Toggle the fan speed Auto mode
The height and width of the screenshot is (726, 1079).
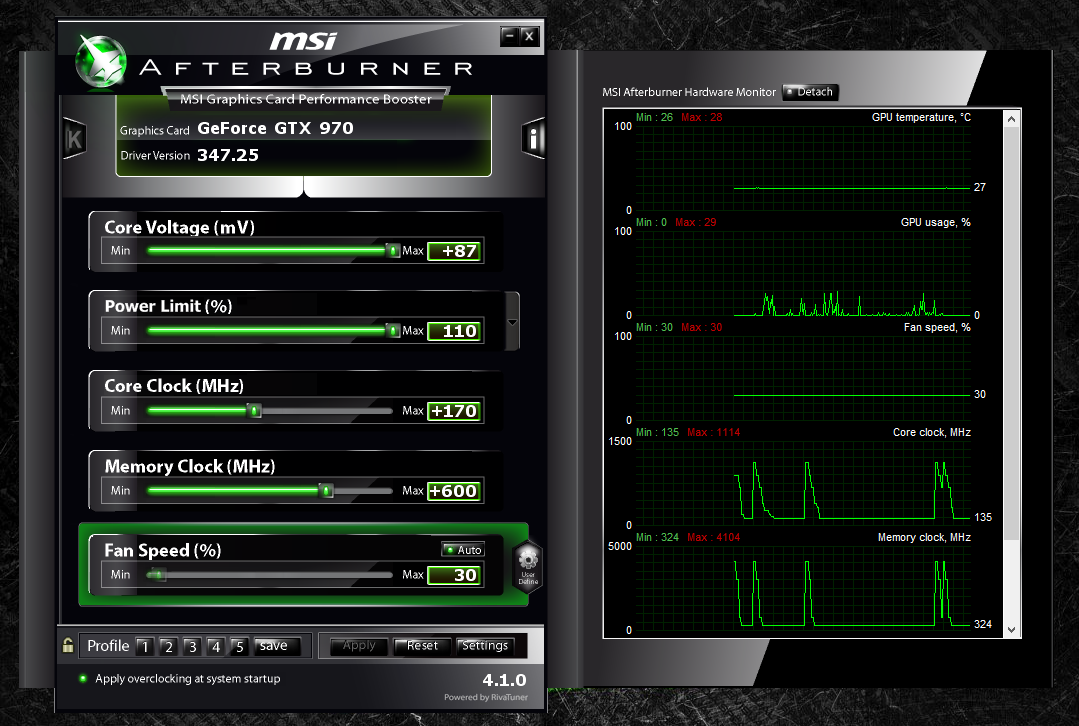point(463,549)
